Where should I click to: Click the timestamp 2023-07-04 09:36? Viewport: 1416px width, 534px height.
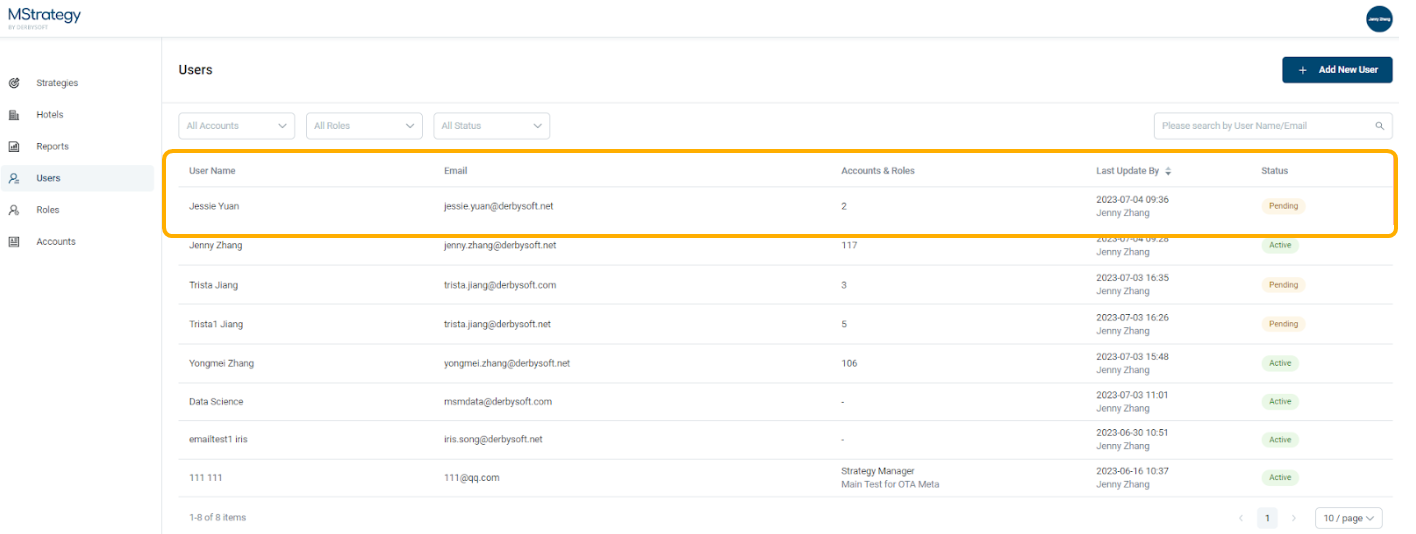click(x=1132, y=199)
